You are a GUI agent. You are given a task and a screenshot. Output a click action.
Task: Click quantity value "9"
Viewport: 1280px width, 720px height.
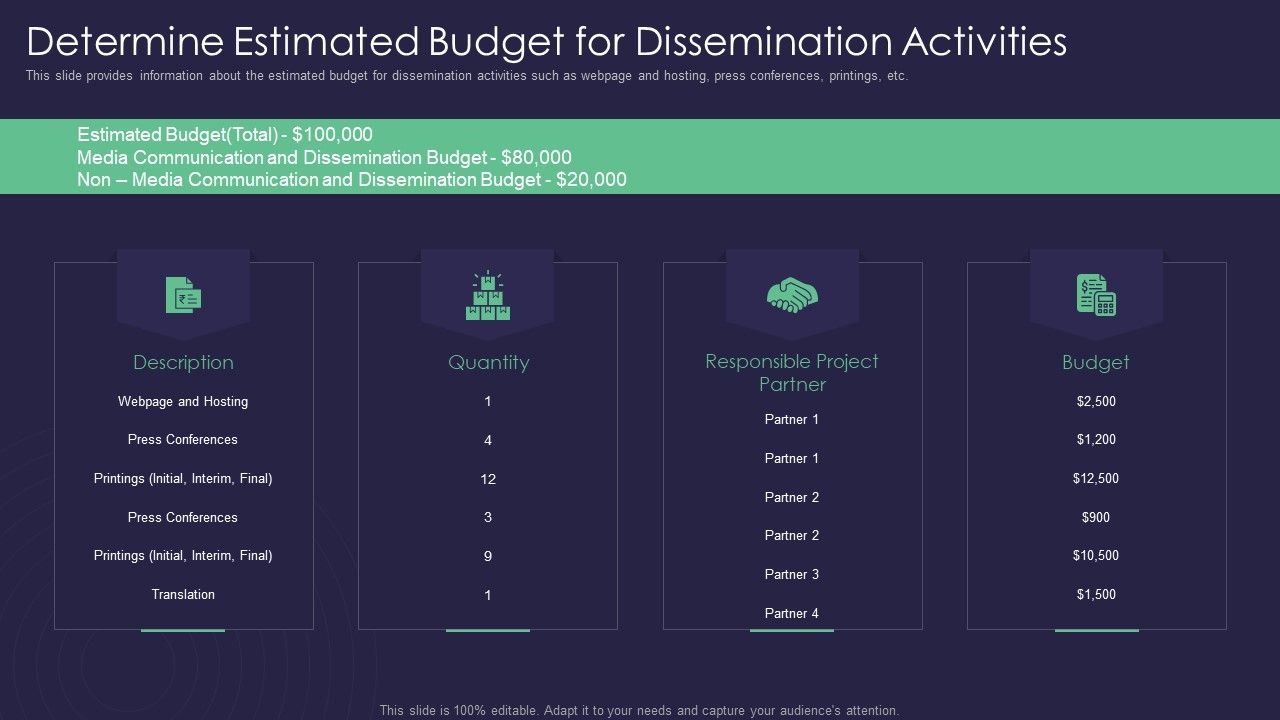click(x=488, y=556)
